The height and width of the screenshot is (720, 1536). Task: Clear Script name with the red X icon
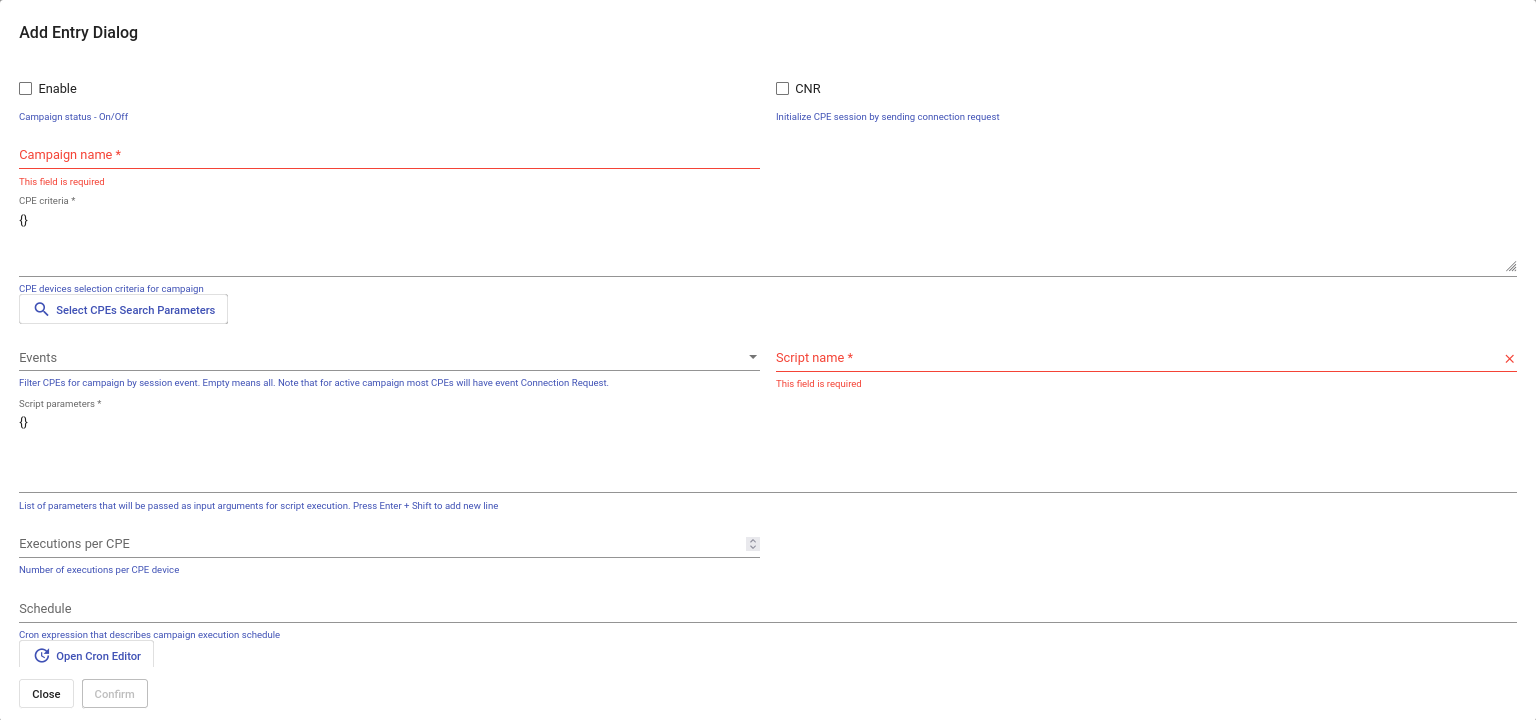click(x=1509, y=359)
